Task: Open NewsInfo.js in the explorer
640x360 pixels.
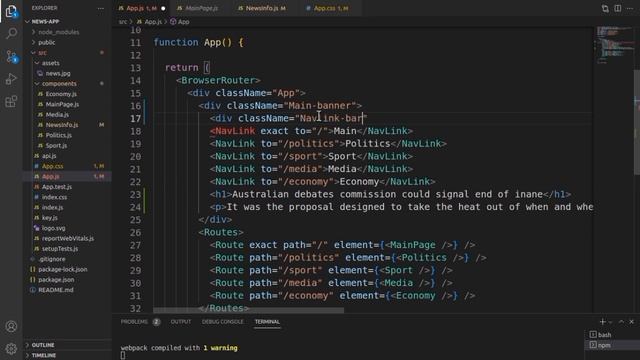Action: point(62,125)
